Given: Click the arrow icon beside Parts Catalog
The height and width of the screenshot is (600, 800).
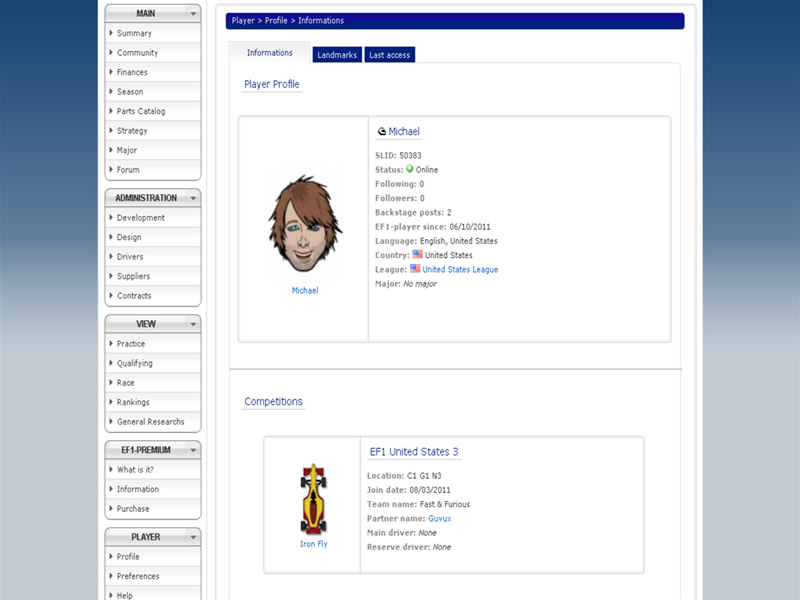Looking at the screenshot, I should pos(112,111).
